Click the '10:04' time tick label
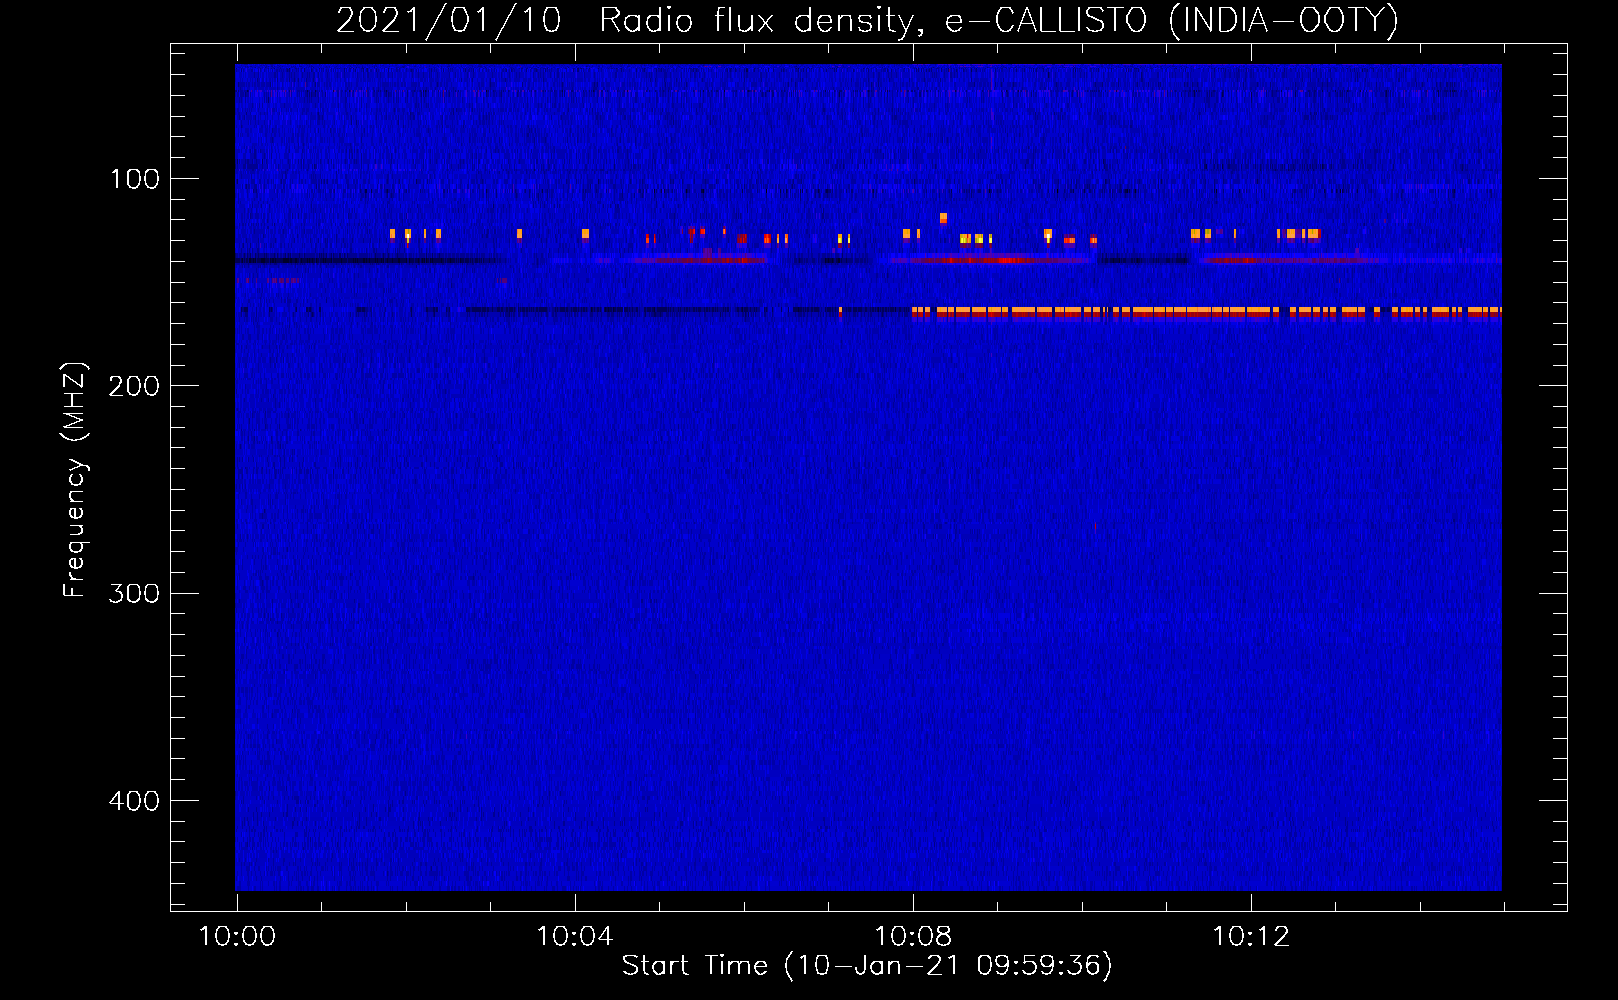 click(x=575, y=937)
